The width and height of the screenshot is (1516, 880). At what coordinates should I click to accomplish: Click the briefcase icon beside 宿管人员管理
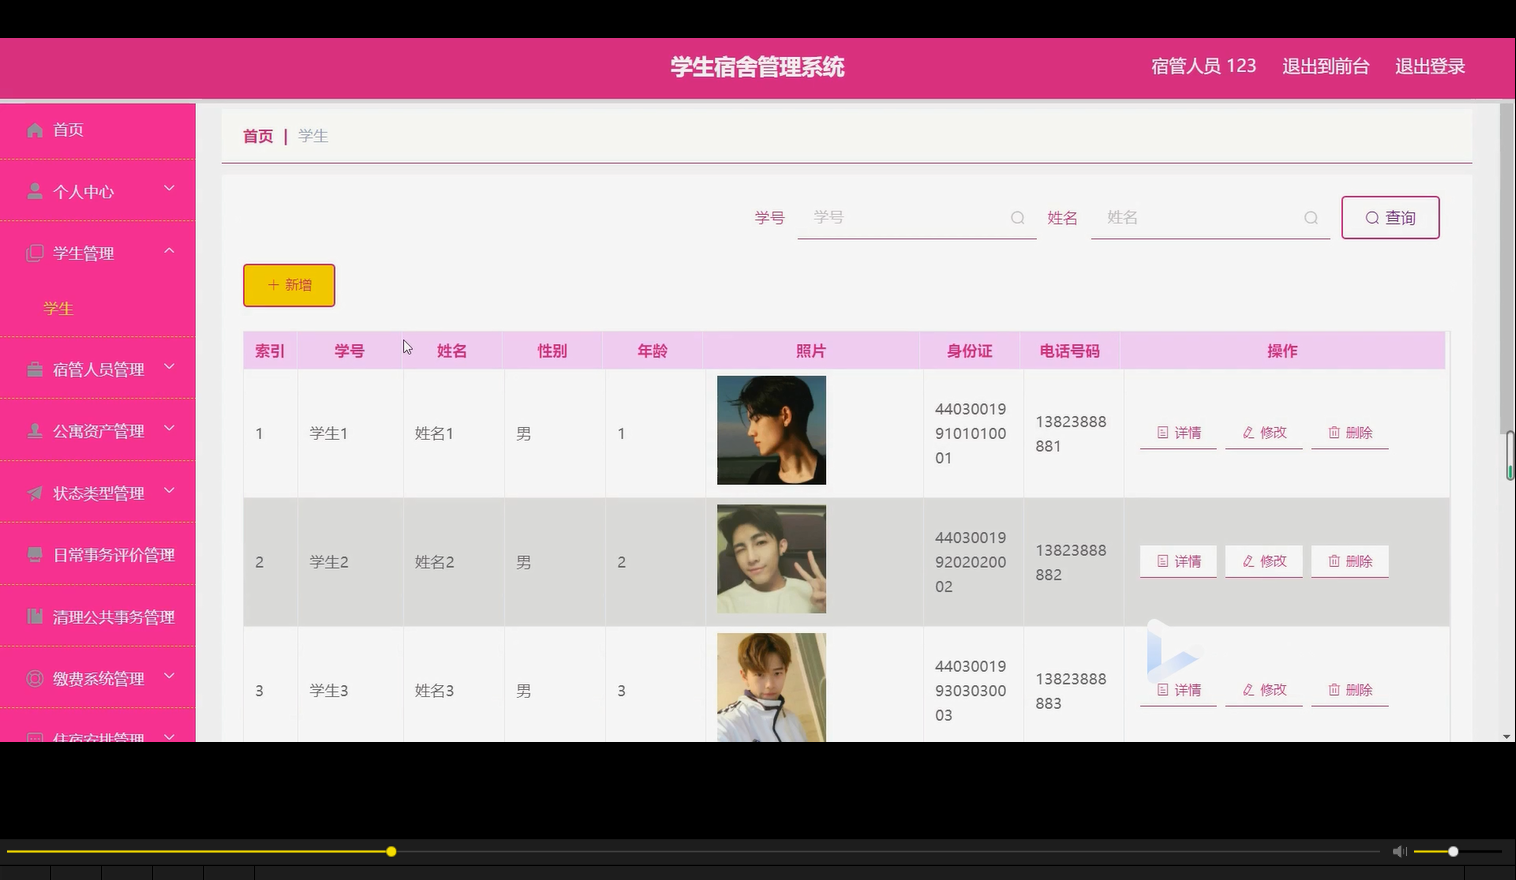35,369
